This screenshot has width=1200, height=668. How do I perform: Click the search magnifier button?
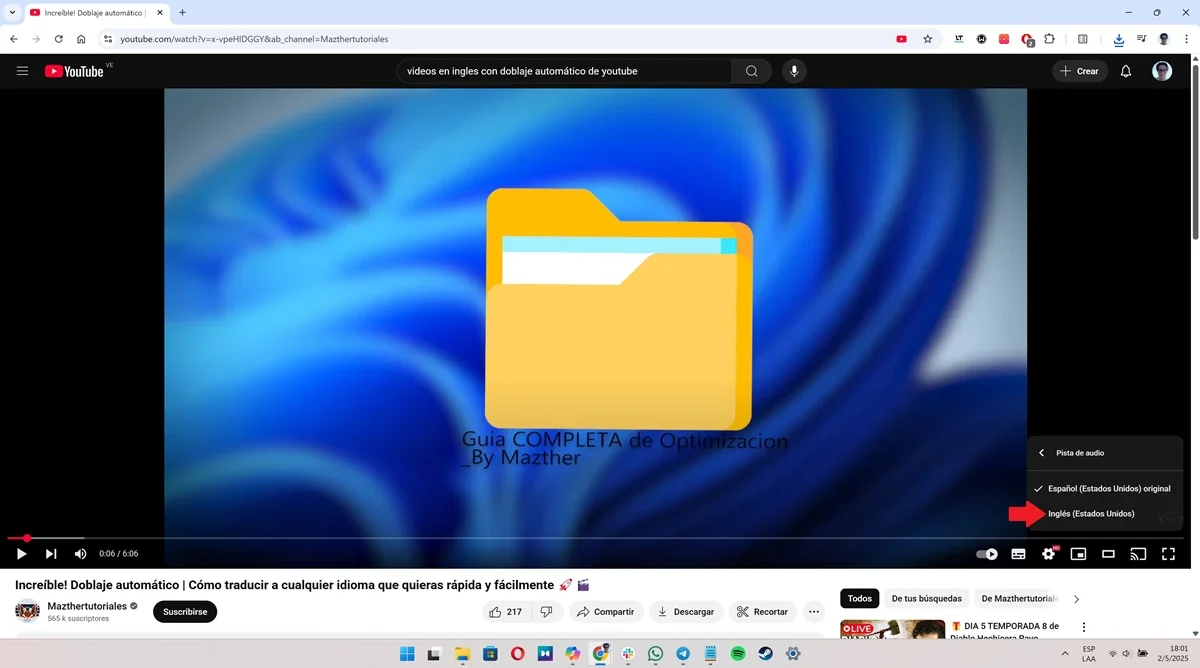coord(751,71)
